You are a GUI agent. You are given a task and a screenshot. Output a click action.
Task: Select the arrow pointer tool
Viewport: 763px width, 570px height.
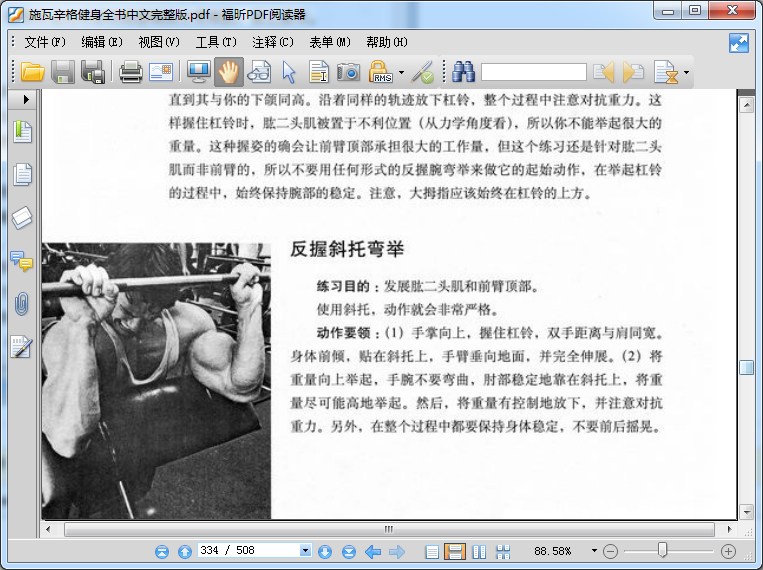tap(289, 72)
